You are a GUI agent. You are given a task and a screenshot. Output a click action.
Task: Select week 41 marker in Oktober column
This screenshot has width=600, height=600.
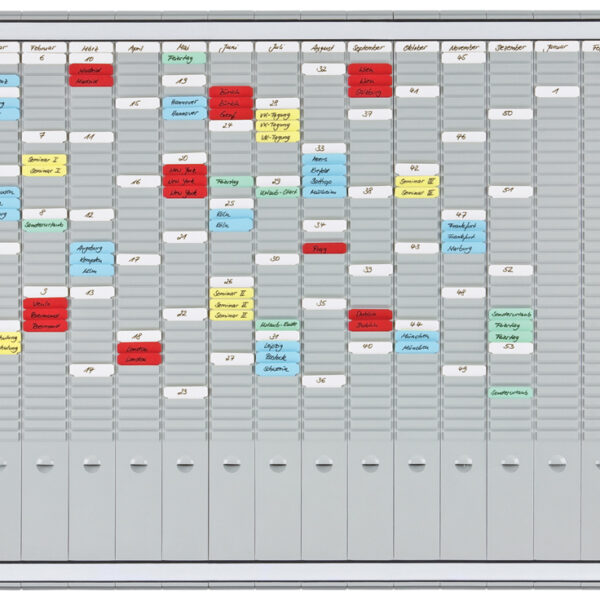[417, 91]
